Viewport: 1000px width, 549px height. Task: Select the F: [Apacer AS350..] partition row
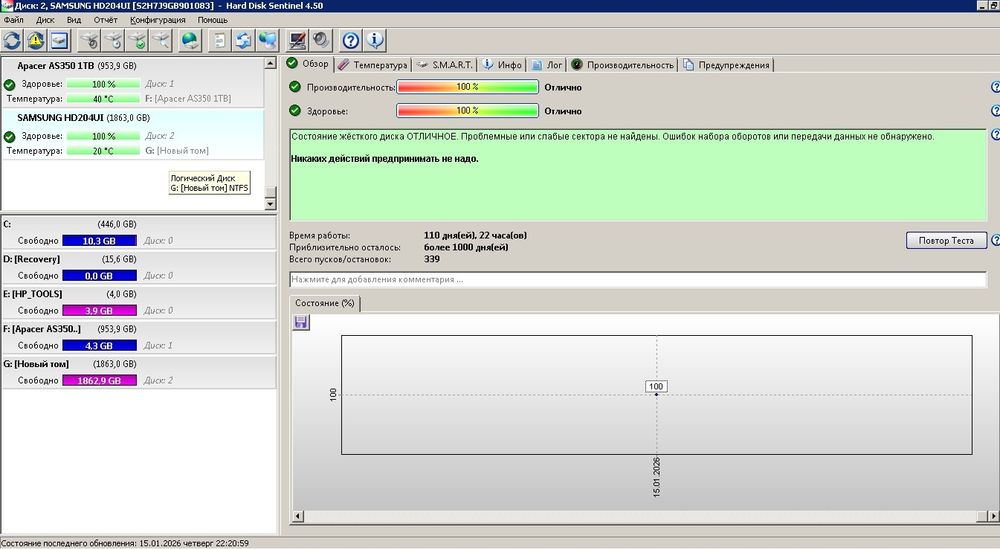[x=138, y=338]
